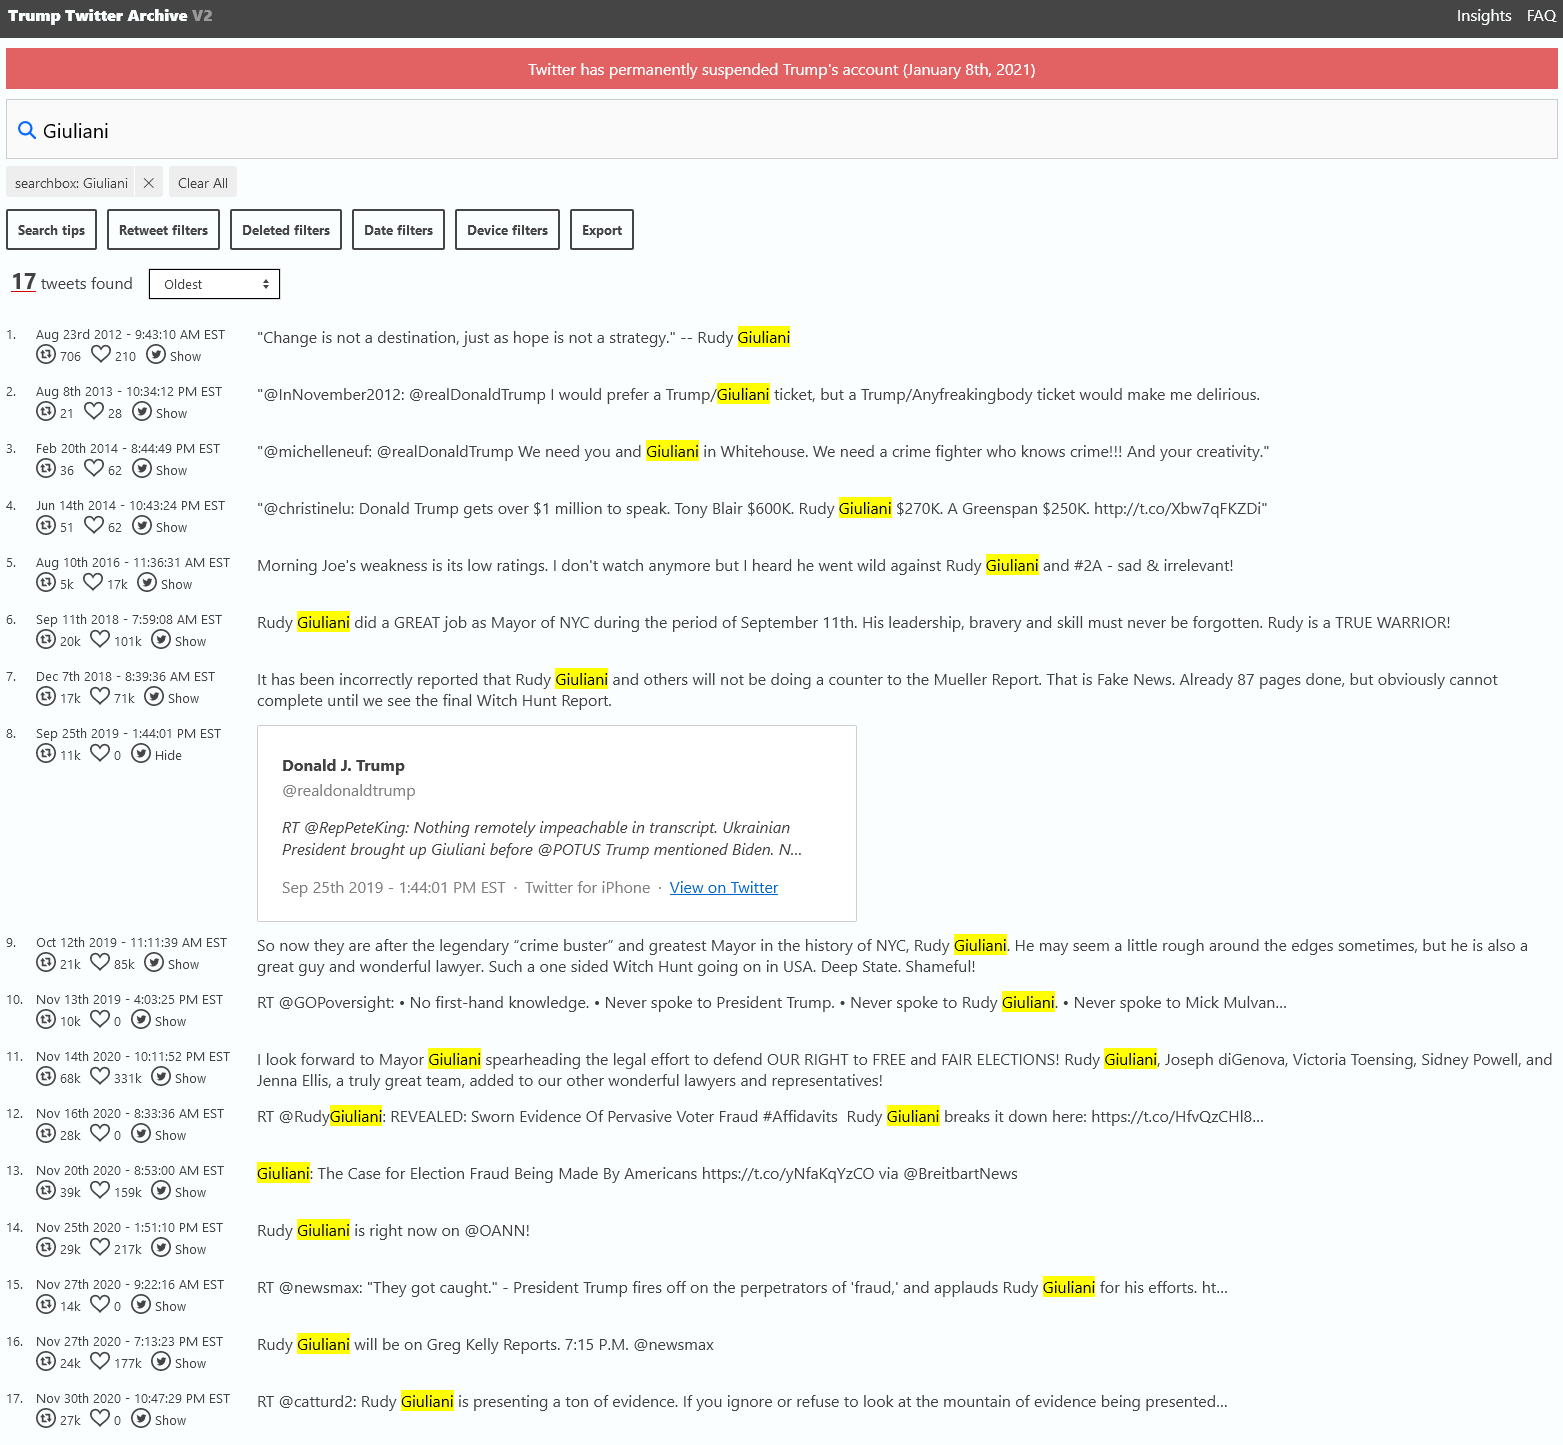Show embedded tweet for Nov 30th 2020
1563x1445 pixels.
[170, 1420]
